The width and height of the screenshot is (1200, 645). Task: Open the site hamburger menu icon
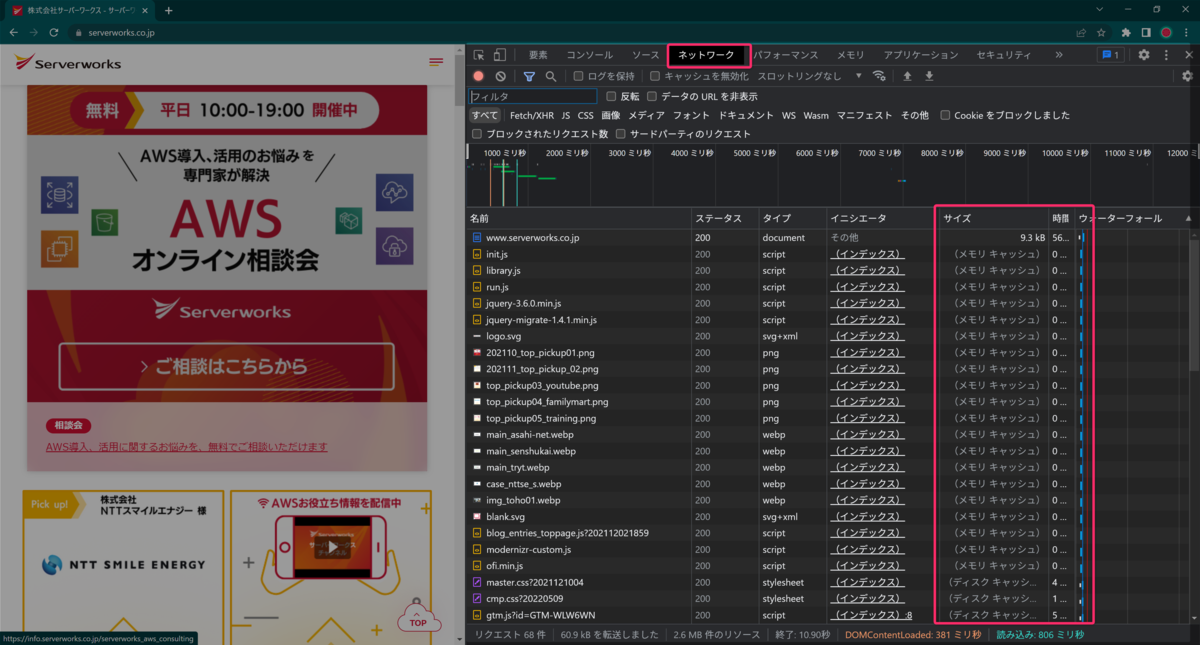coord(436,63)
